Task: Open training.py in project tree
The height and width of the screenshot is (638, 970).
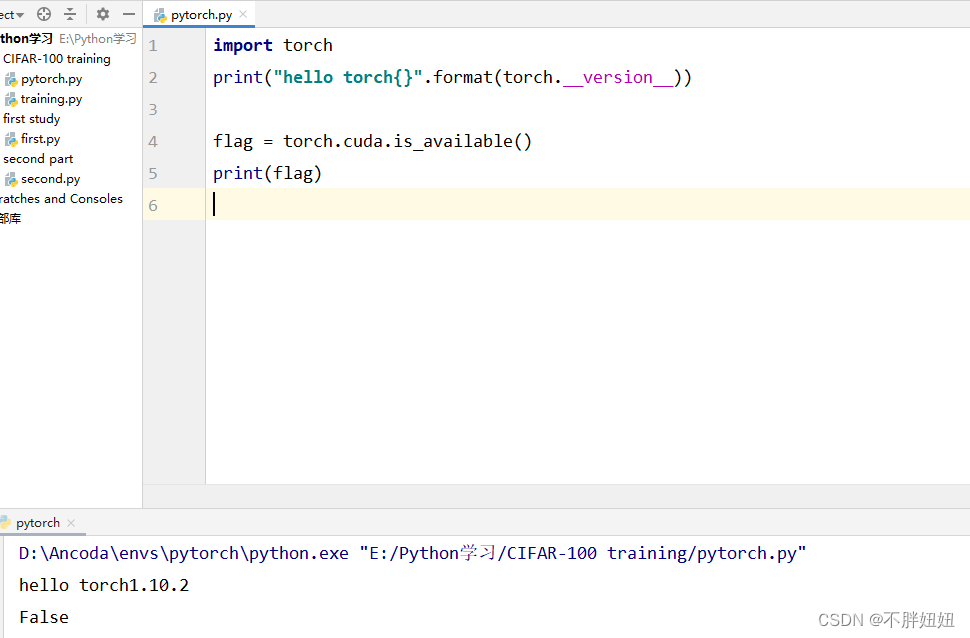Action: tap(51, 99)
